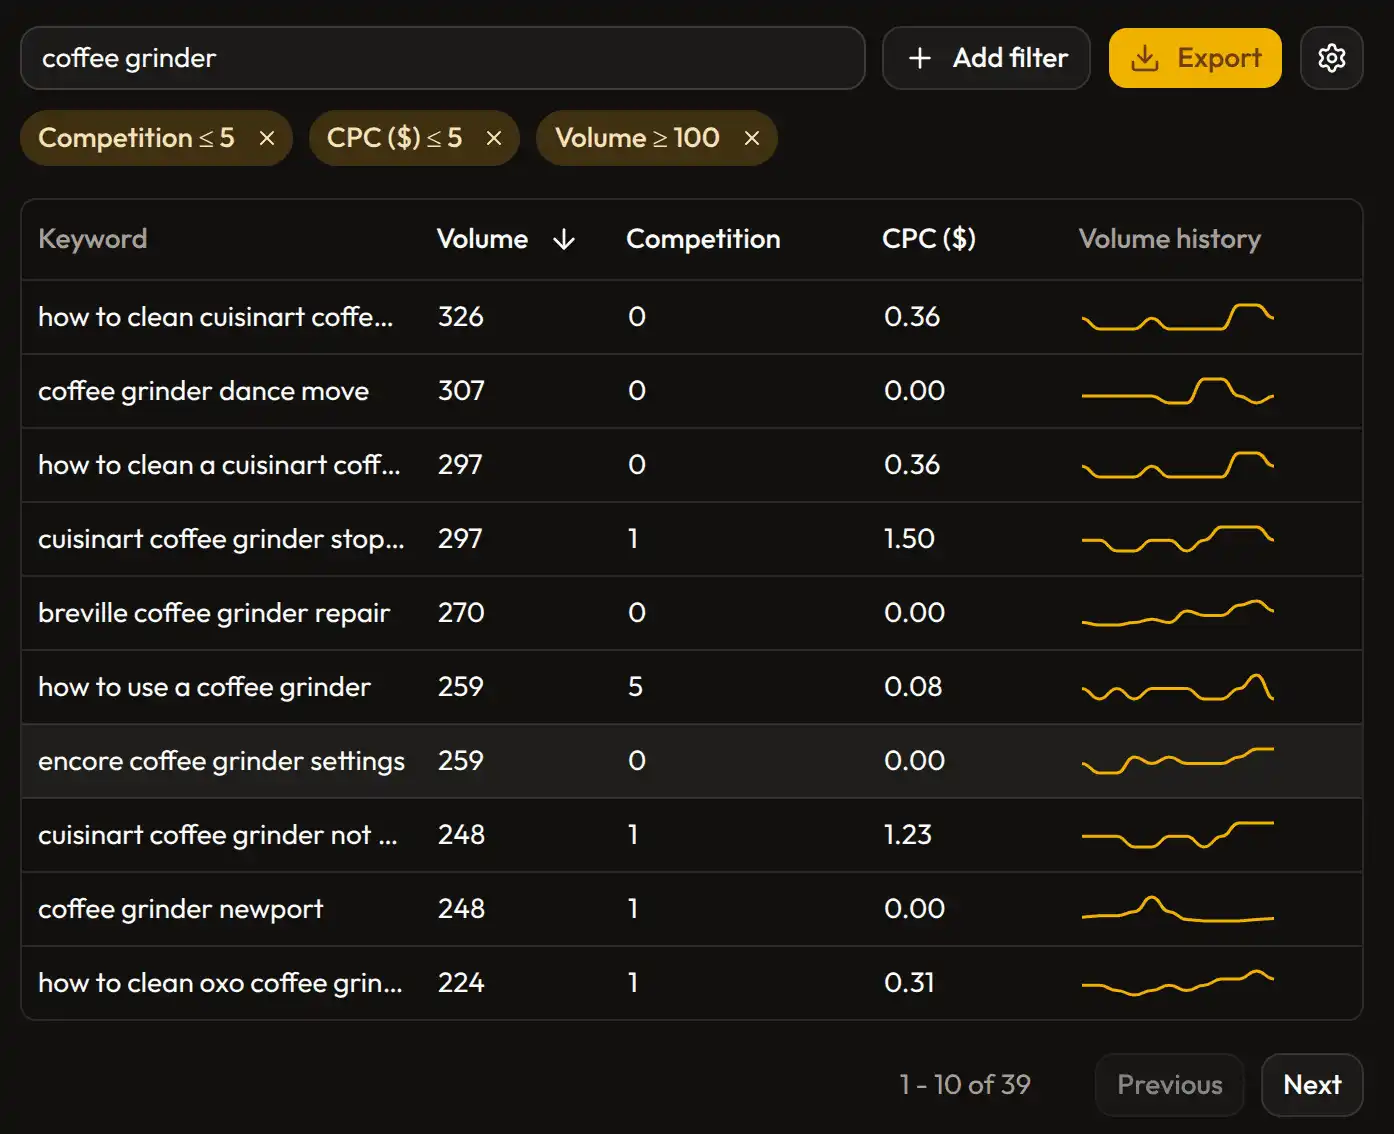The height and width of the screenshot is (1134, 1394).
Task: Remove the CPC ($) ≤ 5 filter
Action: point(494,138)
